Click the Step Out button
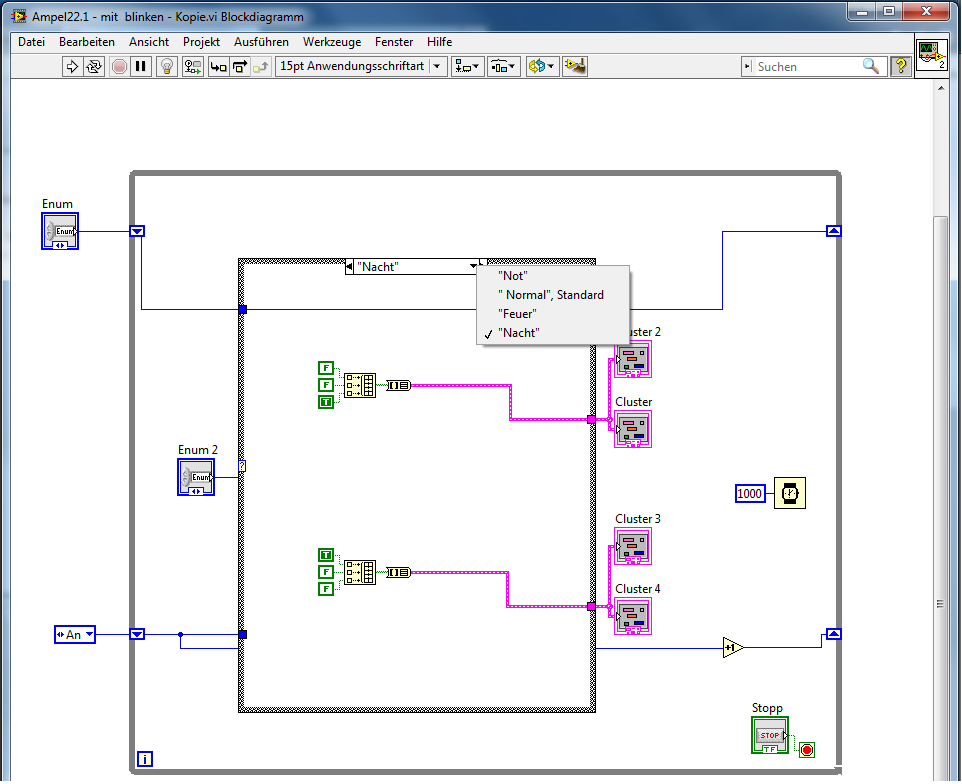 pyautogui.click(x=261, y=66)
